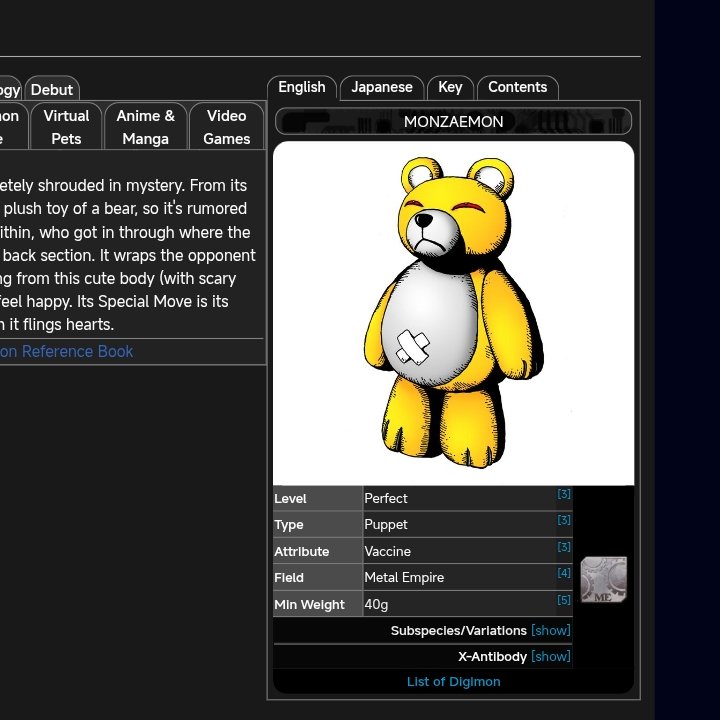Switch to the English tab

[302, 87]
